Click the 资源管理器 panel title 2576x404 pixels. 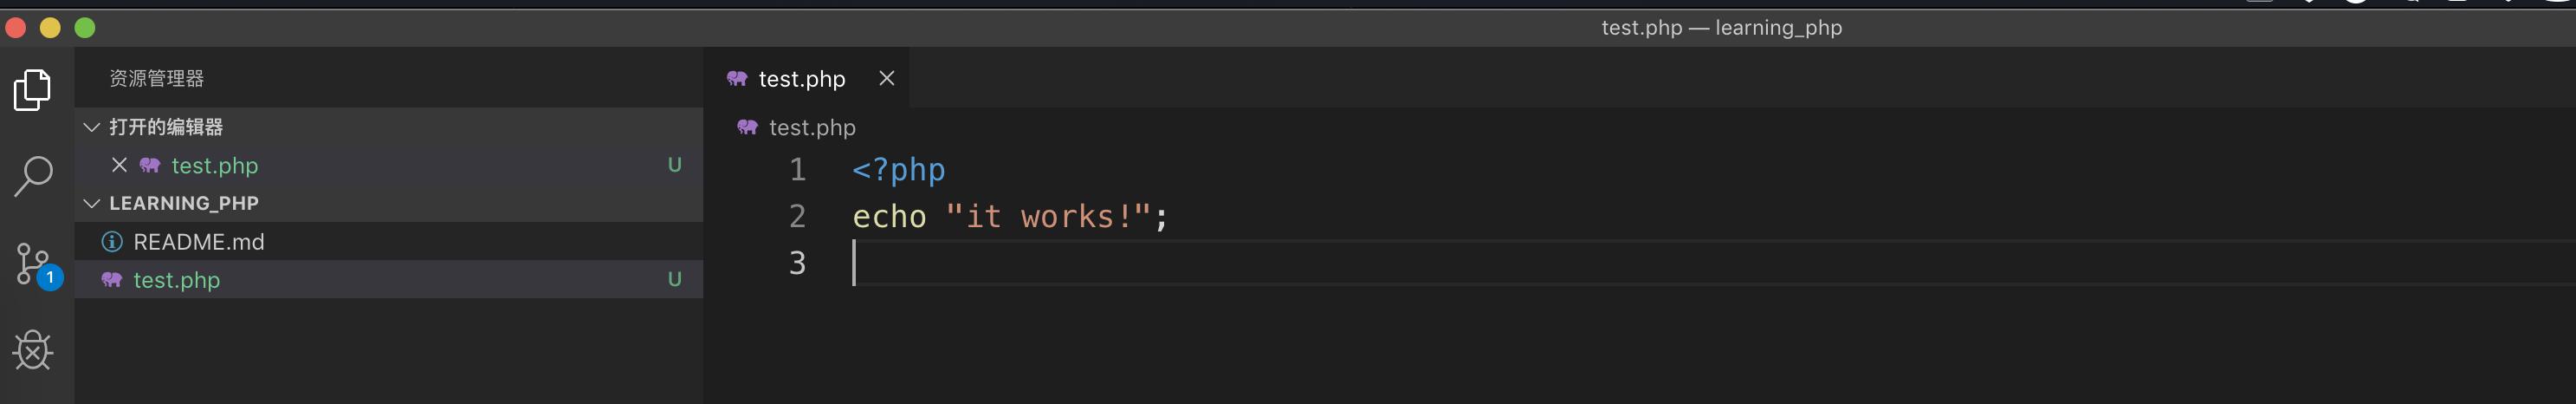coord(156,78)
